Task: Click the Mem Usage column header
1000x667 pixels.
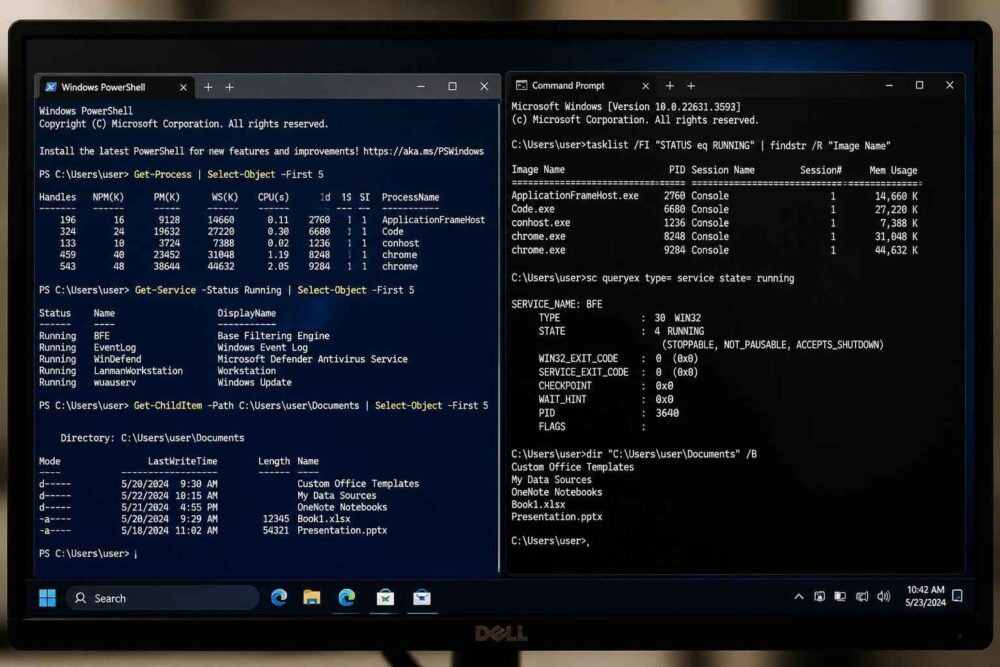Action: (893, 170)
